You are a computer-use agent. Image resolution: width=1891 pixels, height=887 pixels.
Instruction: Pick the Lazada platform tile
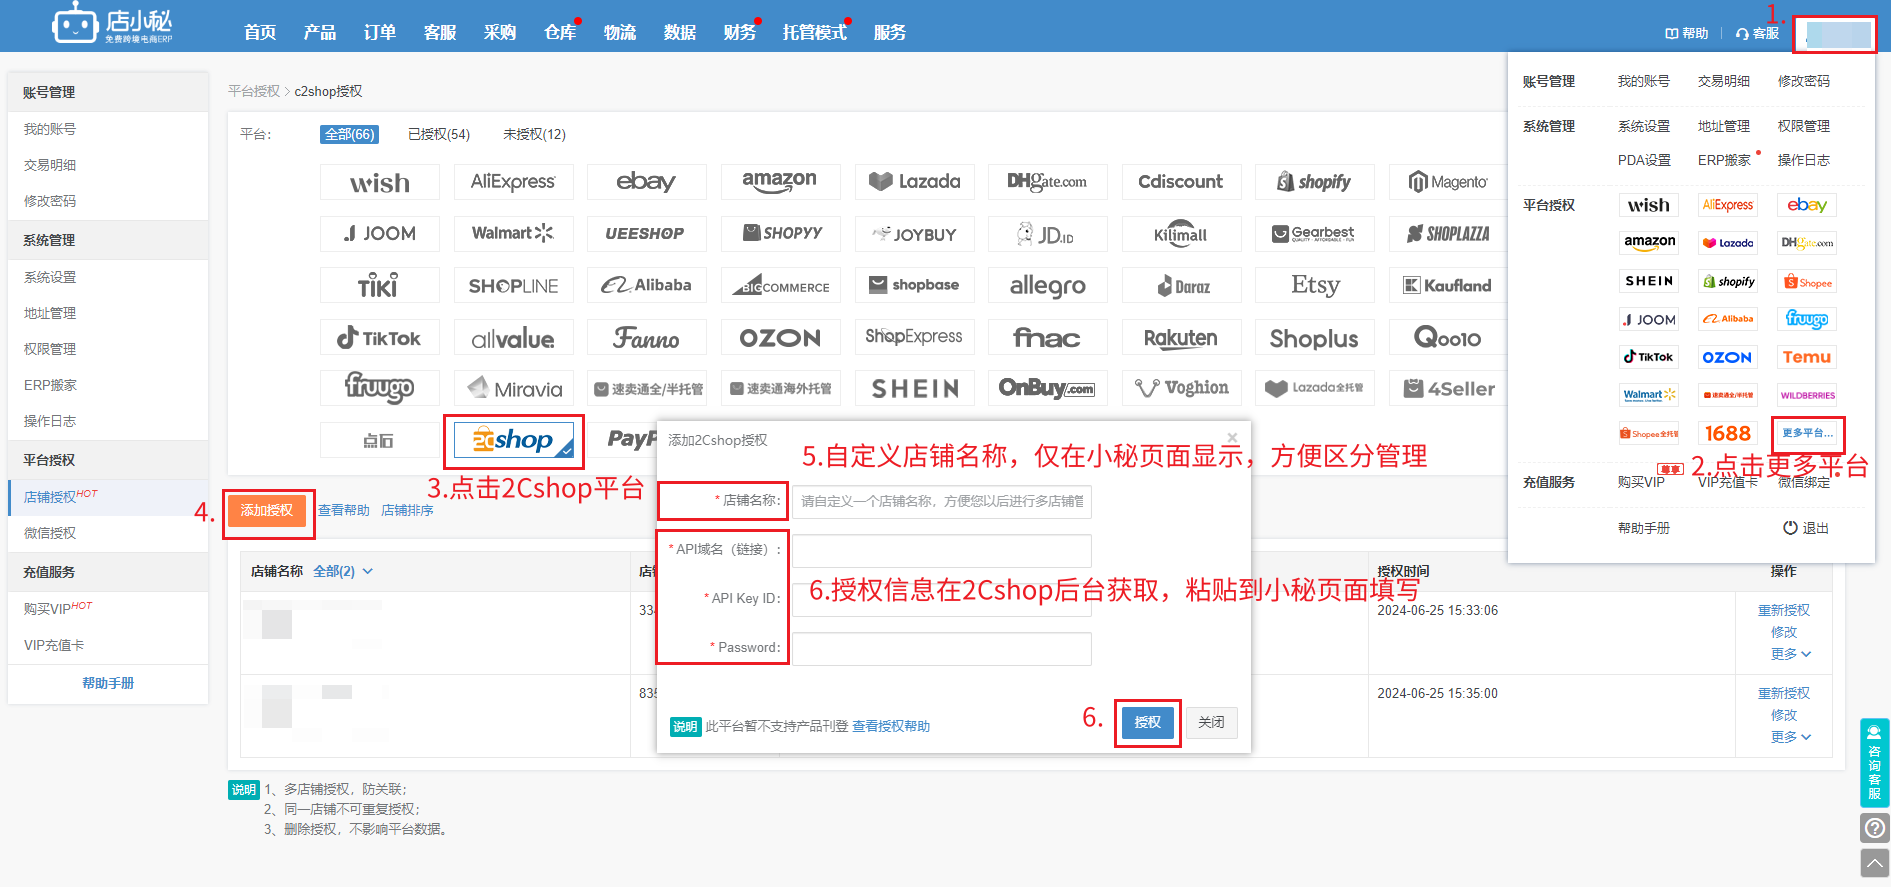coord(914,182)
